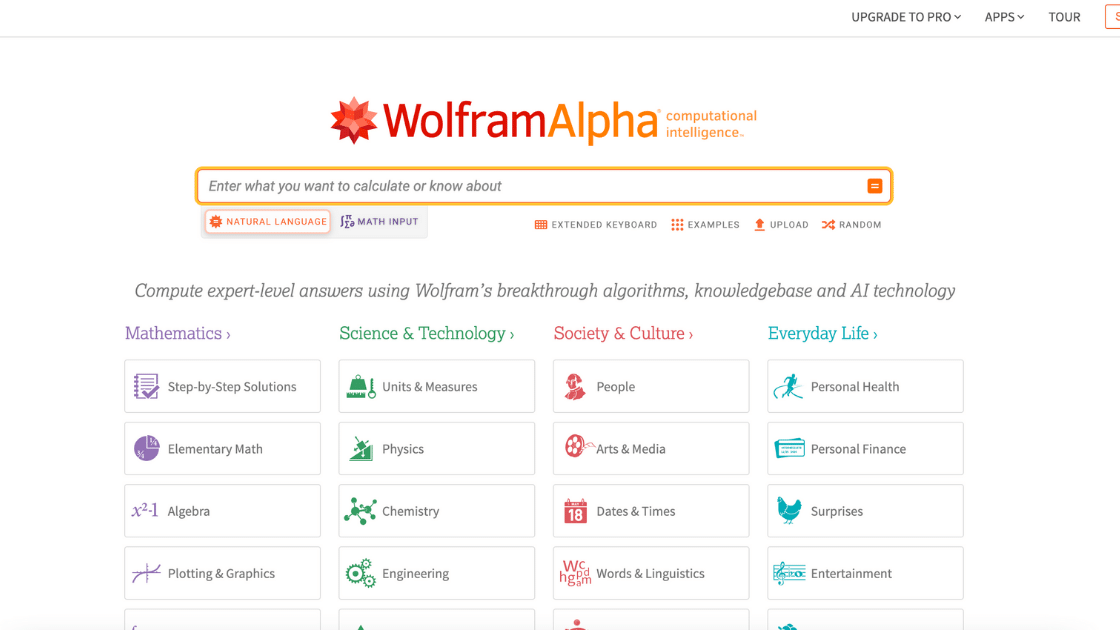Click the Algebra x²-1 icon
Viewport: 1120px width, 630px height.
point(145,510)
